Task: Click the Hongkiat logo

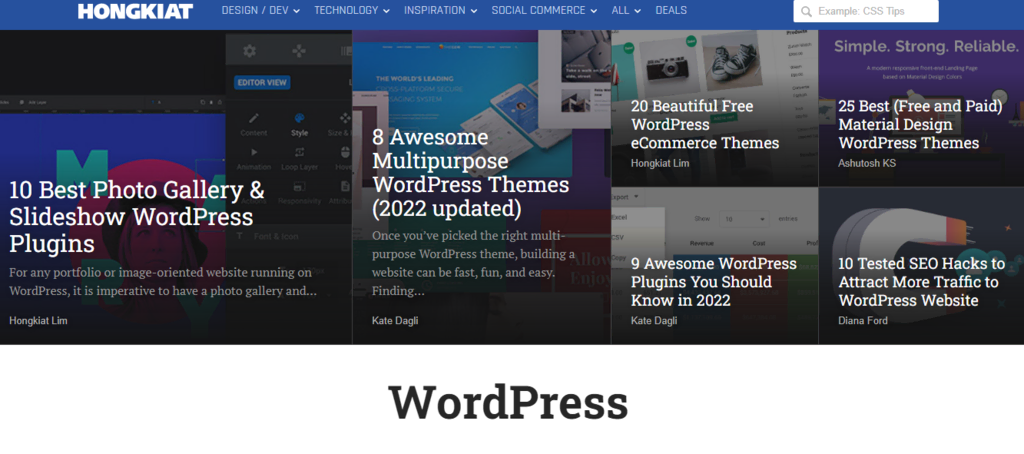Action: [135, 11]
